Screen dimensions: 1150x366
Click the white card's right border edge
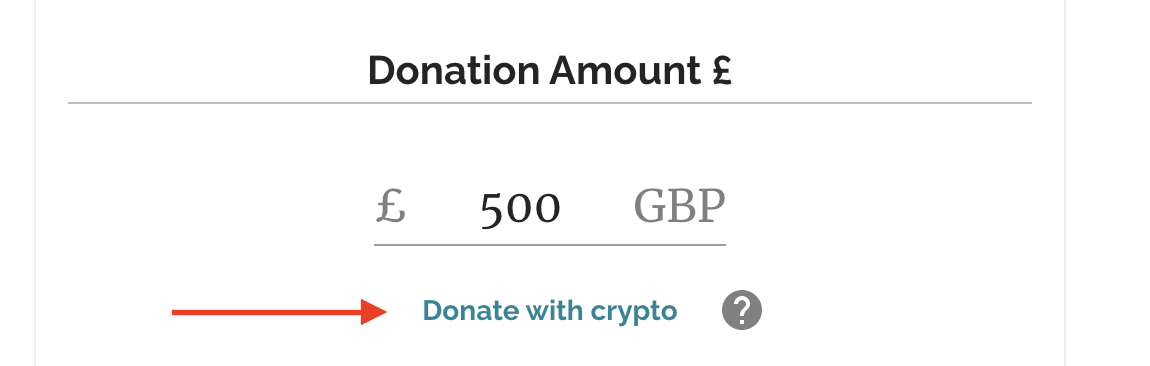pos(1063,183)
